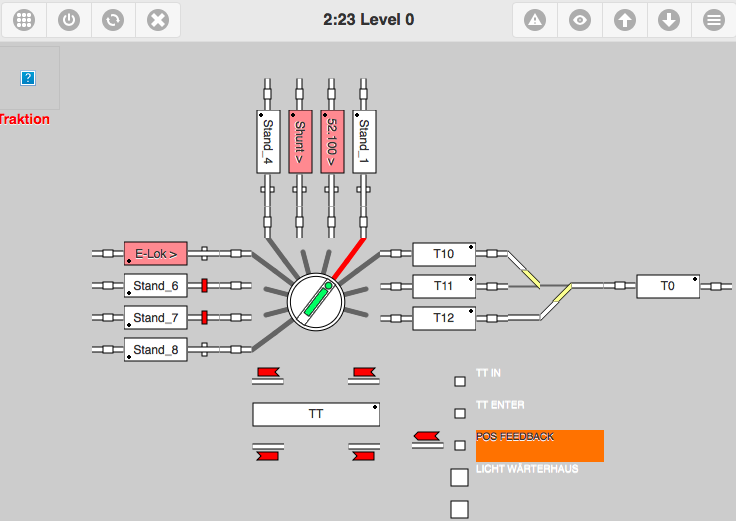Toggle the TT IN sensor box

[x=460, y=381]
